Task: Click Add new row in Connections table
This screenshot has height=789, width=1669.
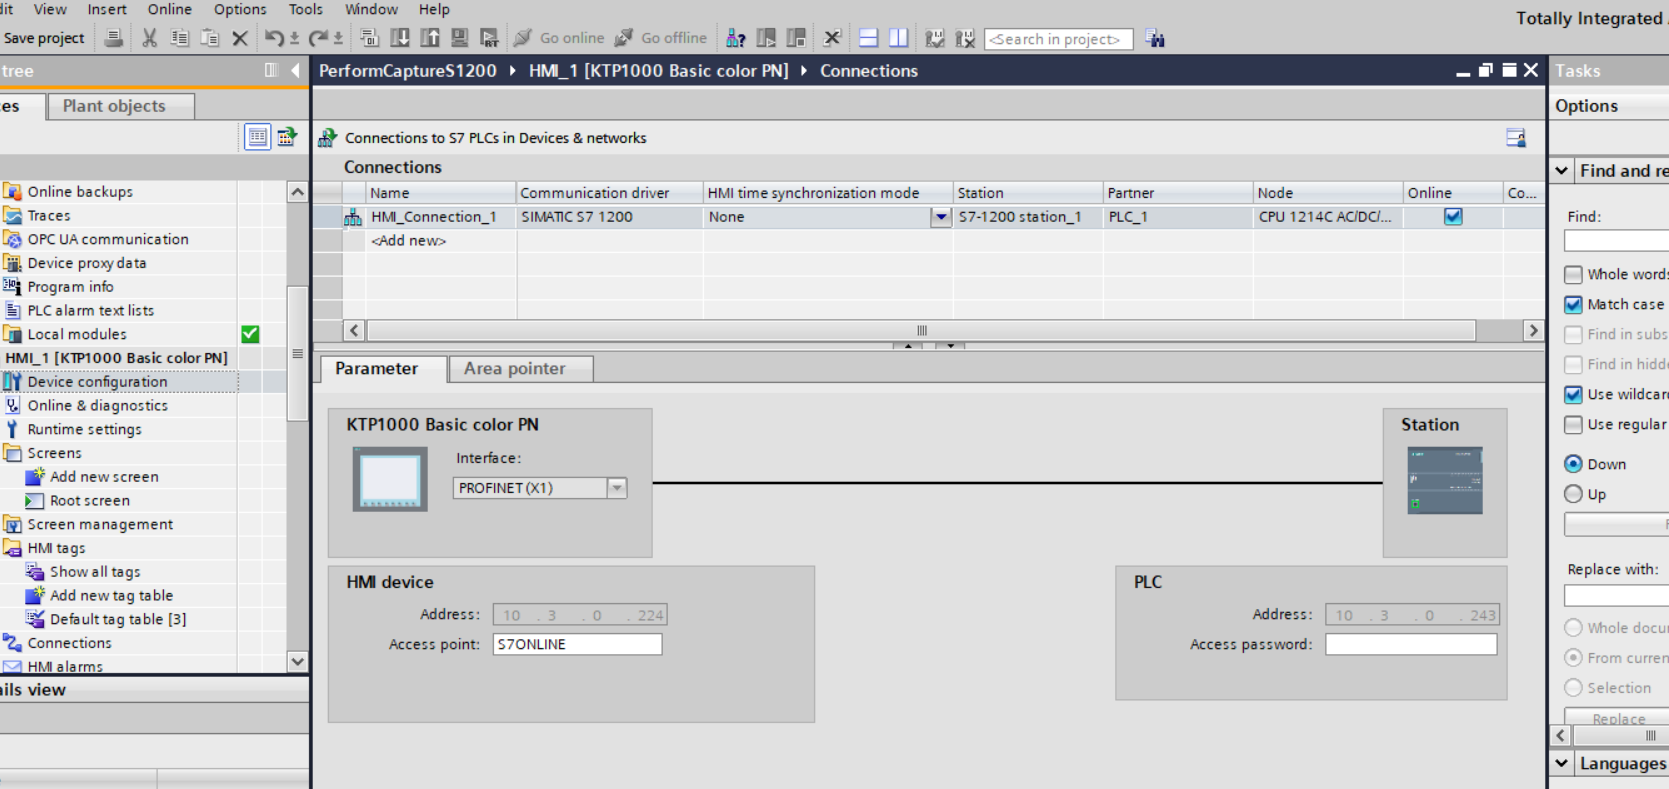Action: click(x=409, y=241)
